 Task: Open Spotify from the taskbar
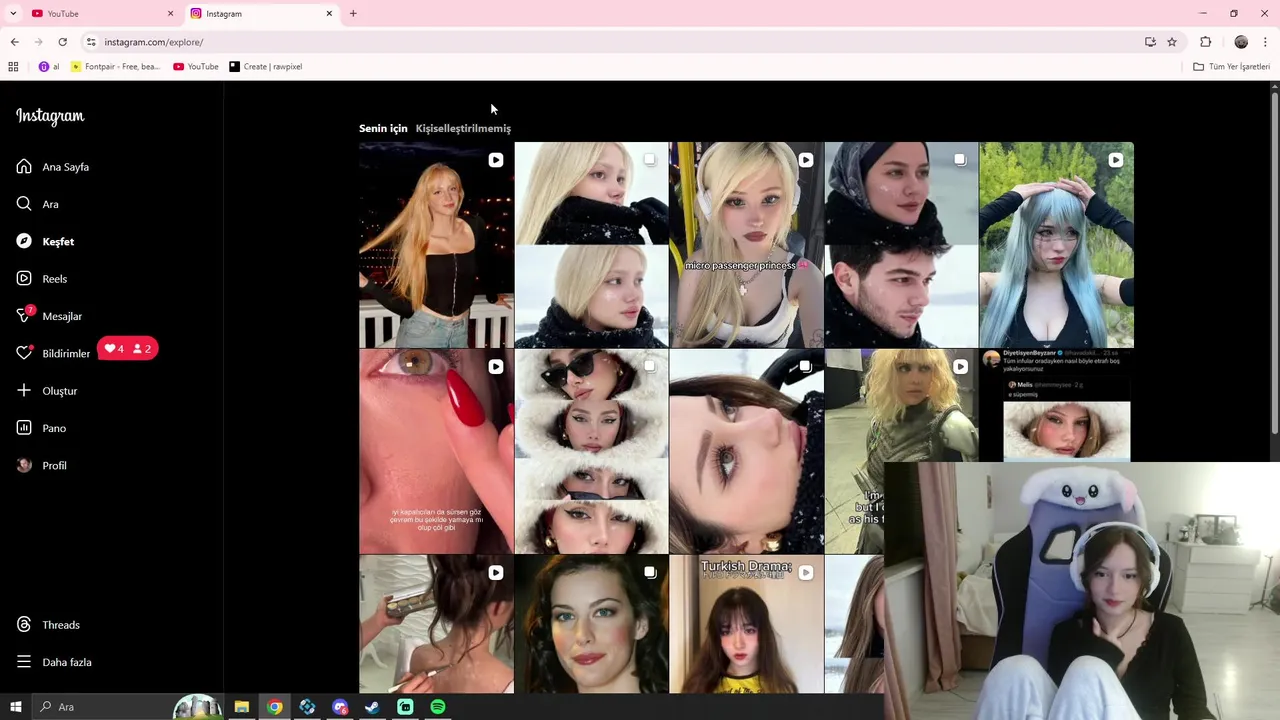438,707
